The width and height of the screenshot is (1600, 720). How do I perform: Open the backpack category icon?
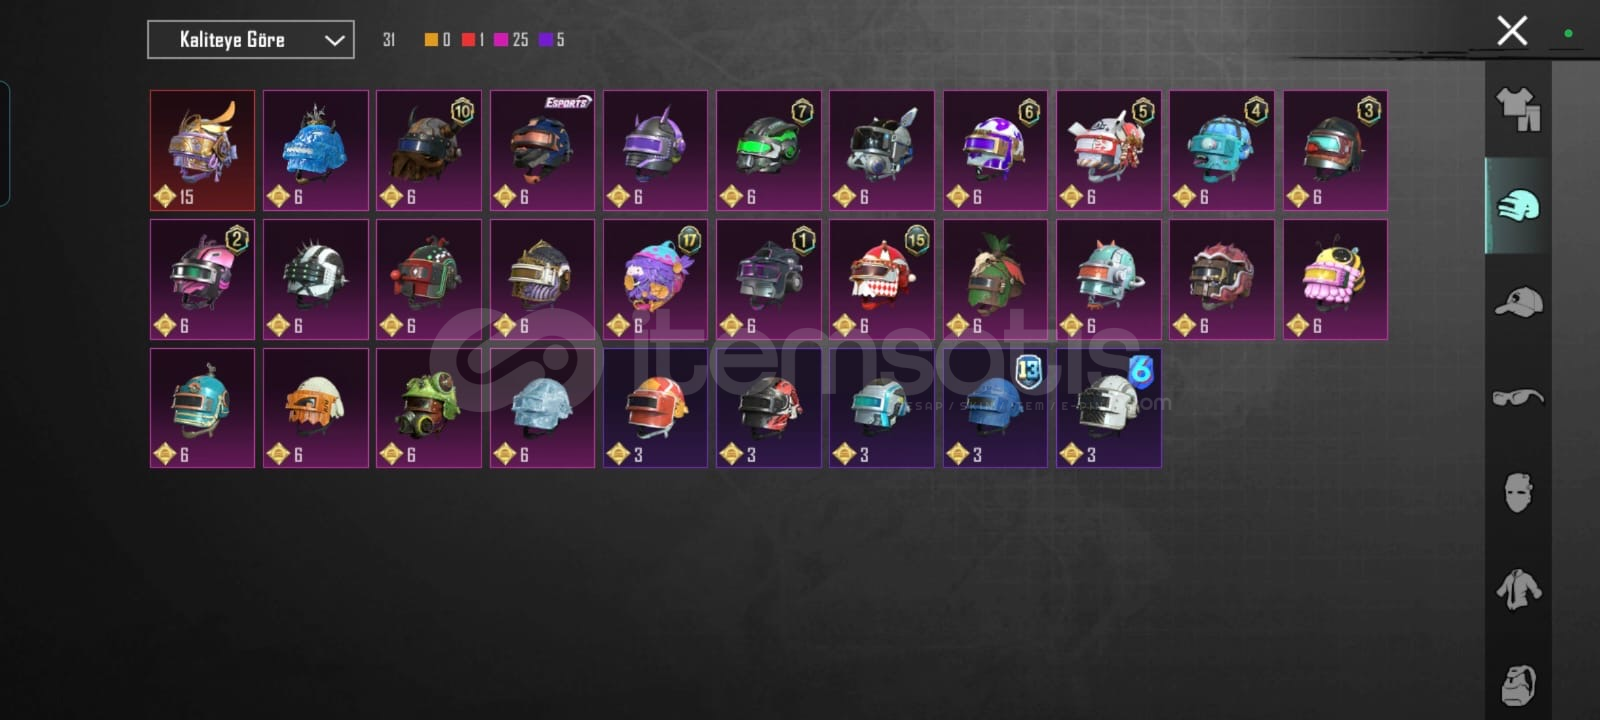(x=1518, y=683)
